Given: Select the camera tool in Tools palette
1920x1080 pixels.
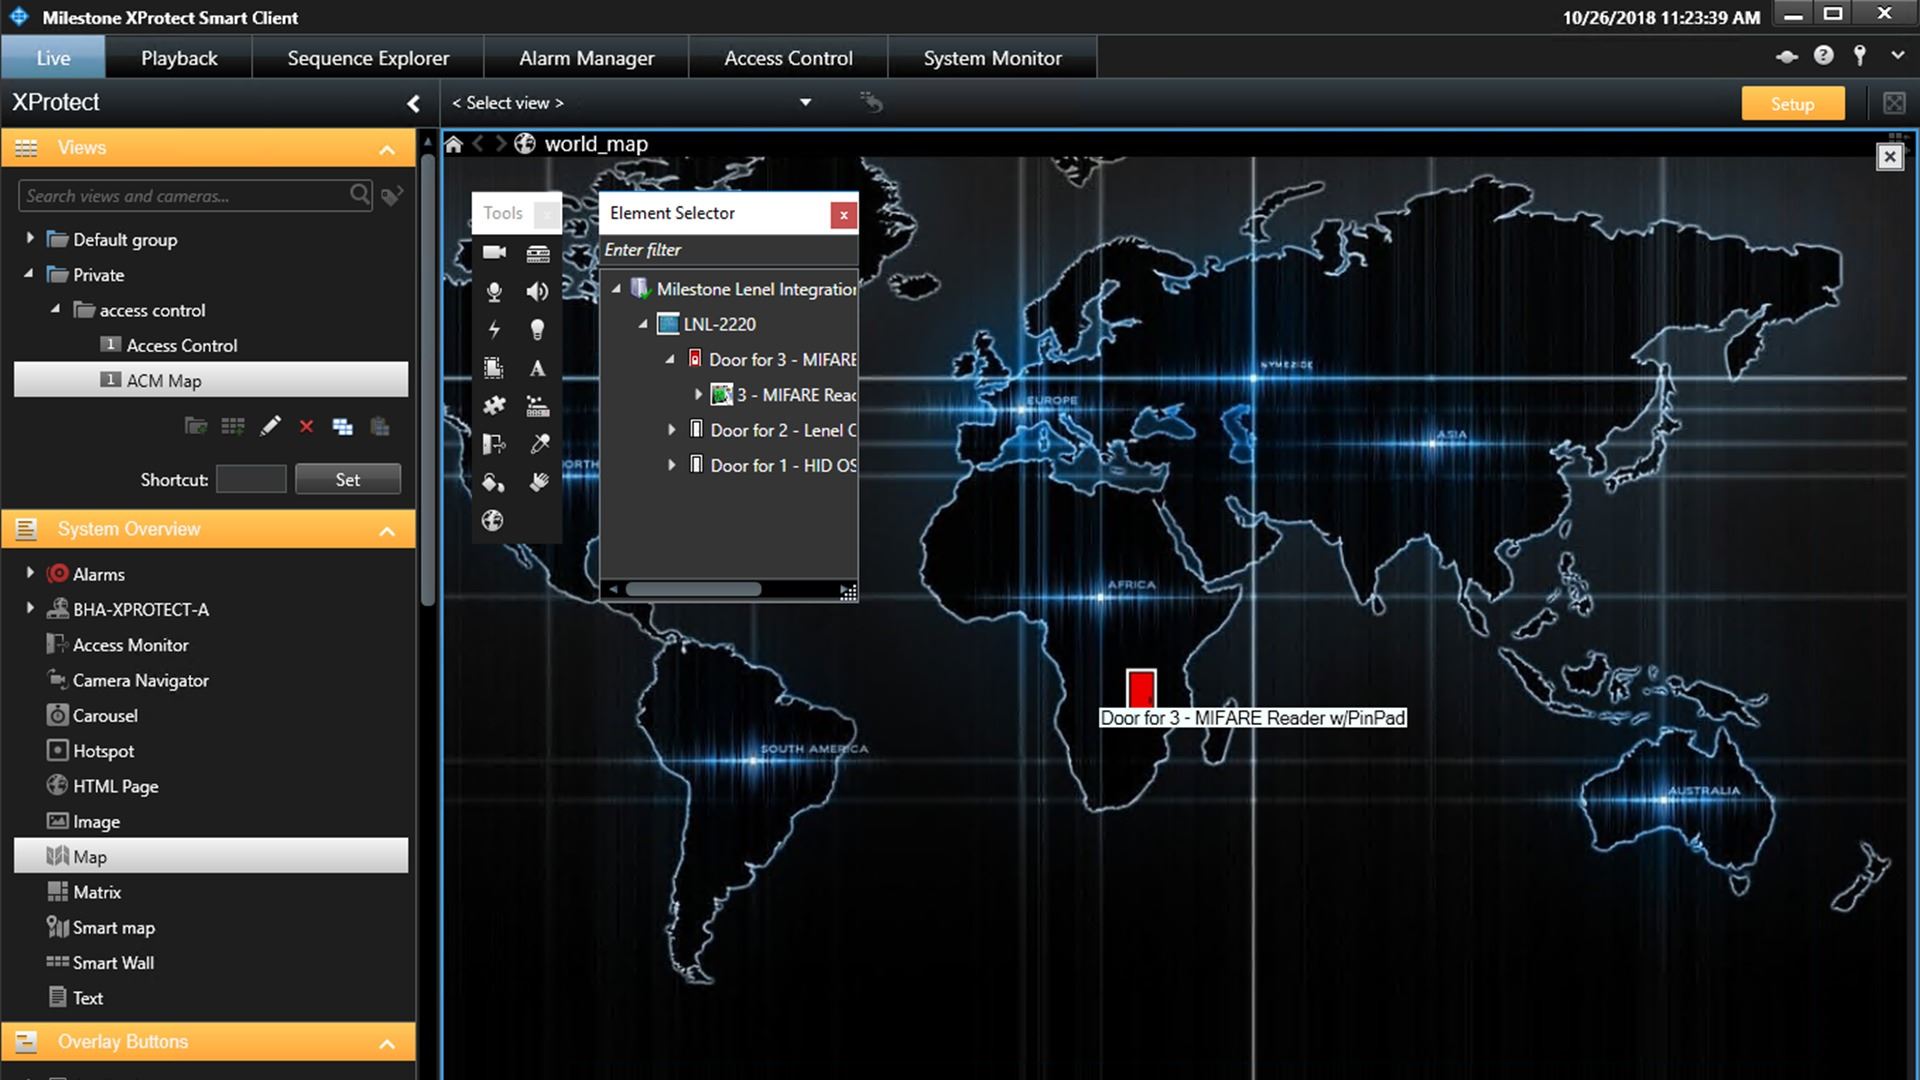Looking at the screenshot, I should point(494,253).
